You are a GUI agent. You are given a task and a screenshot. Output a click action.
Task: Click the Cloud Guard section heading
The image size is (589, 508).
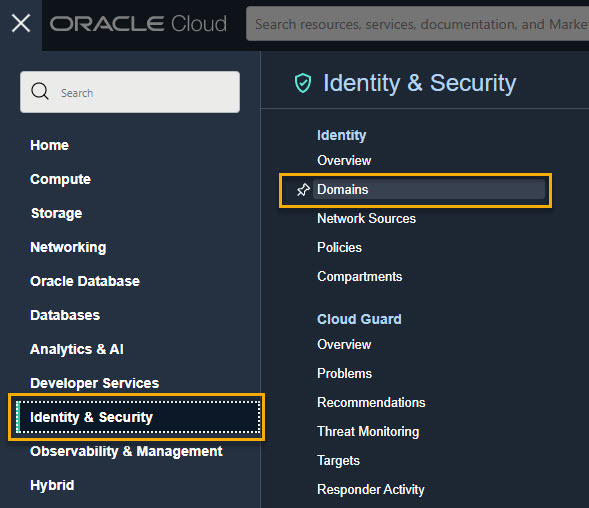[359, 319]
